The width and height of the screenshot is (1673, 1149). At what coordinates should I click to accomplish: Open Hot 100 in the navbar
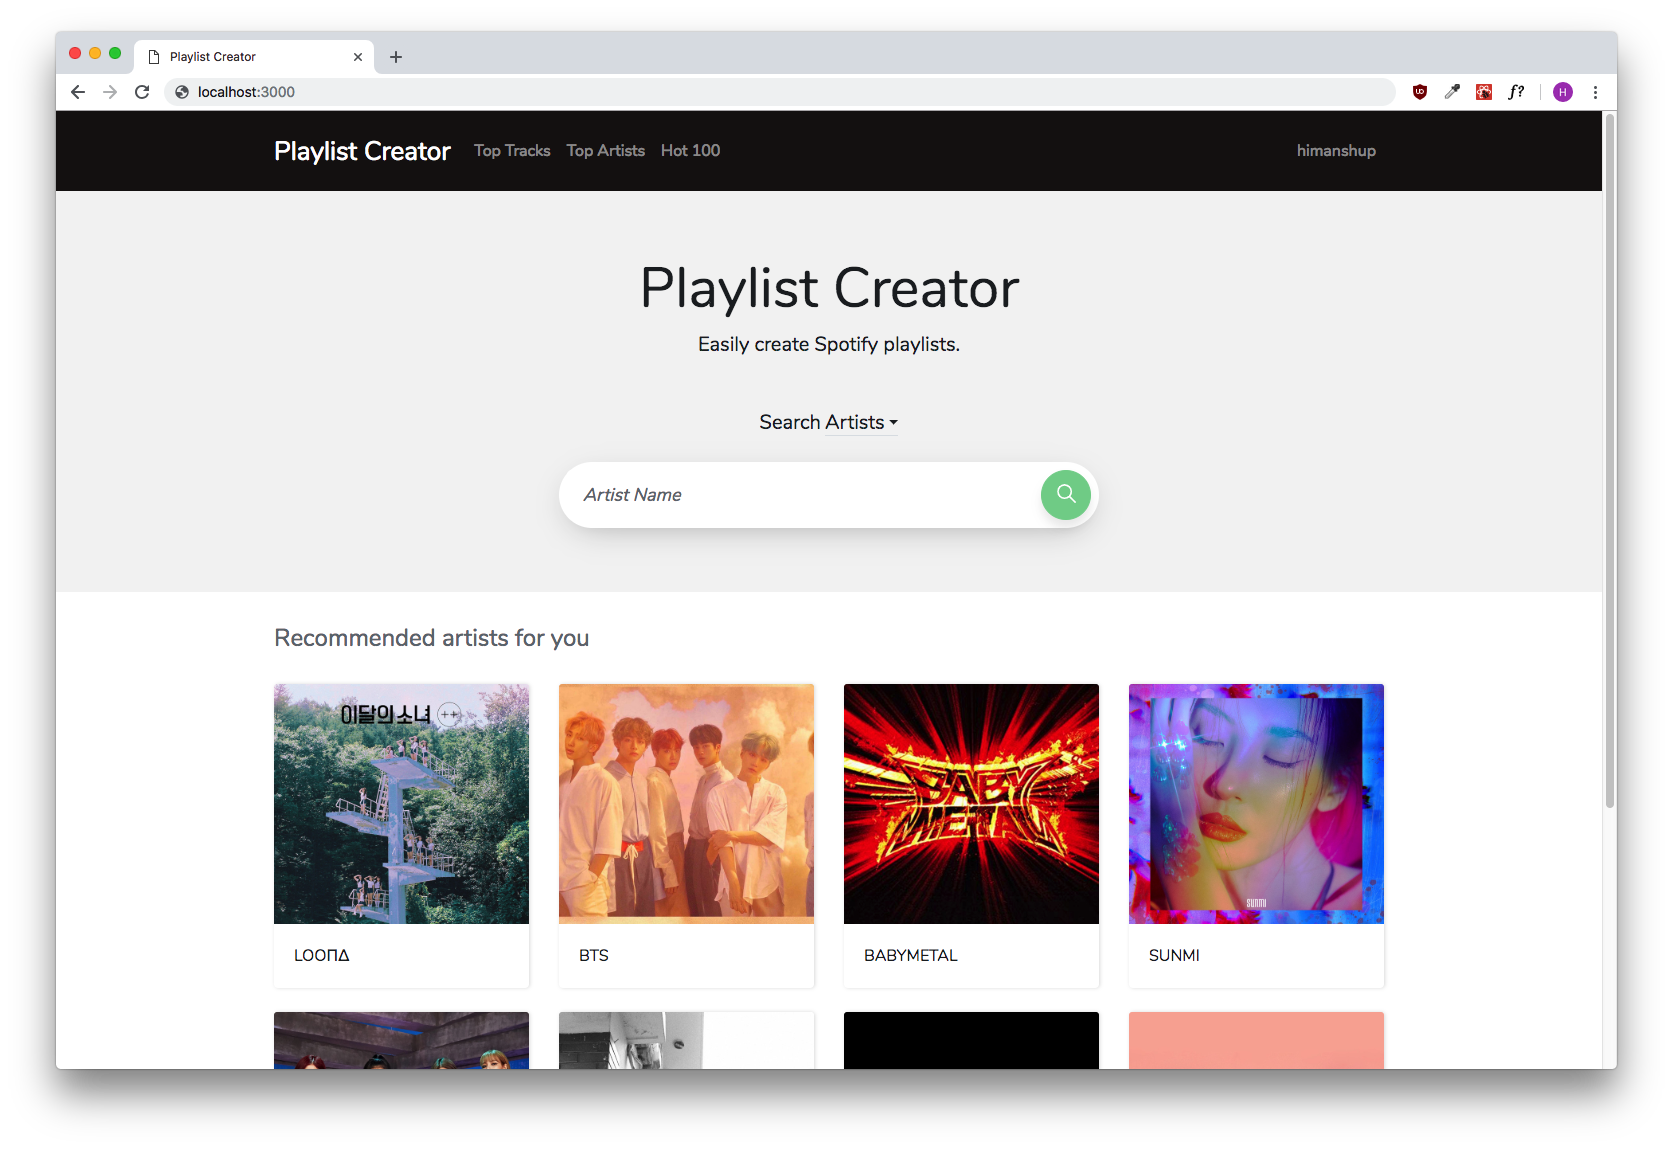coord(690,150)
